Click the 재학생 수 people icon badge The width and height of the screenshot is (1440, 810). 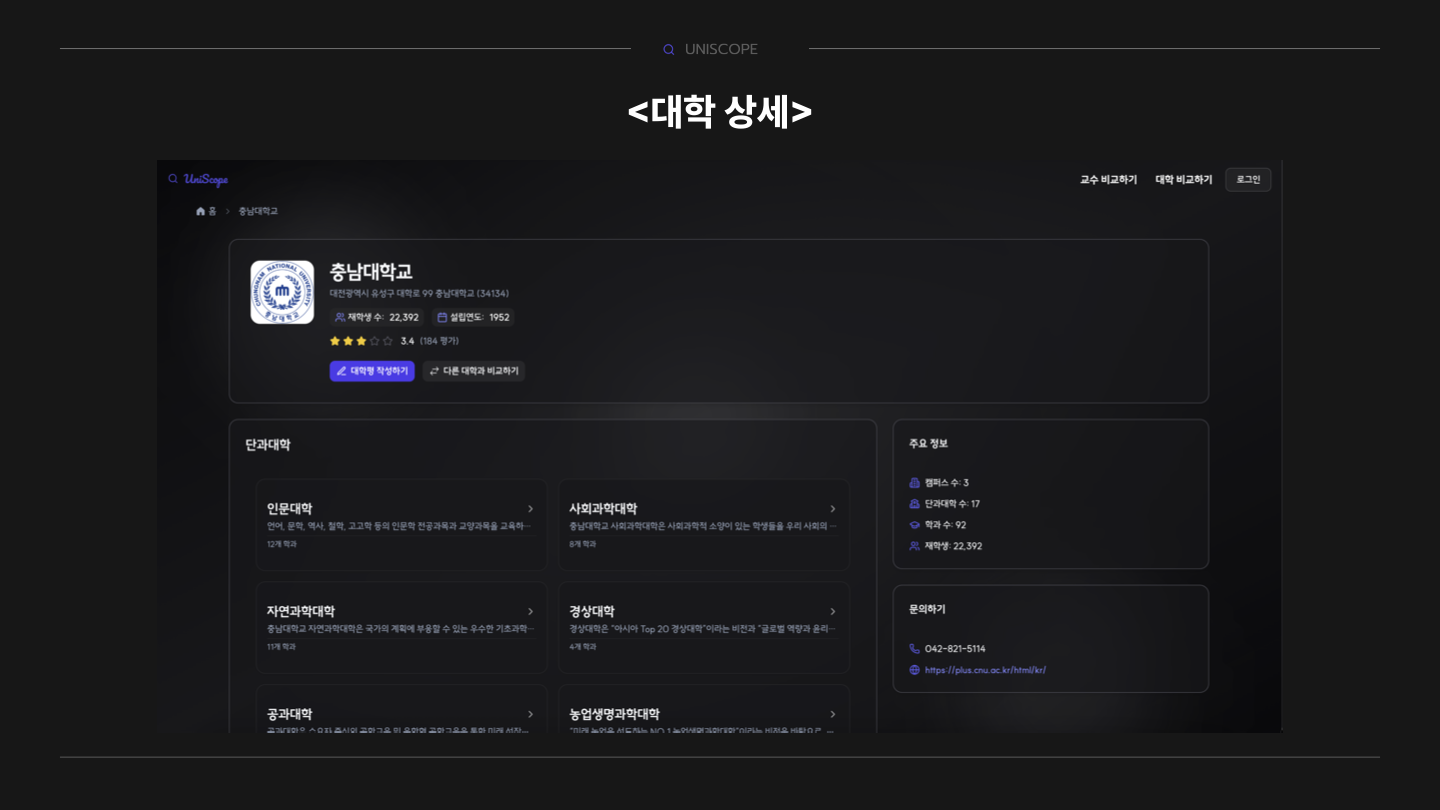pos(340,317)
